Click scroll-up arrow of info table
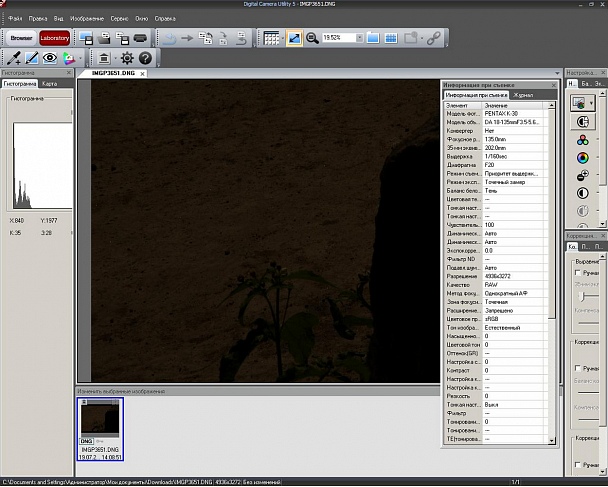 pyautogui.click(x=551, y=105)
